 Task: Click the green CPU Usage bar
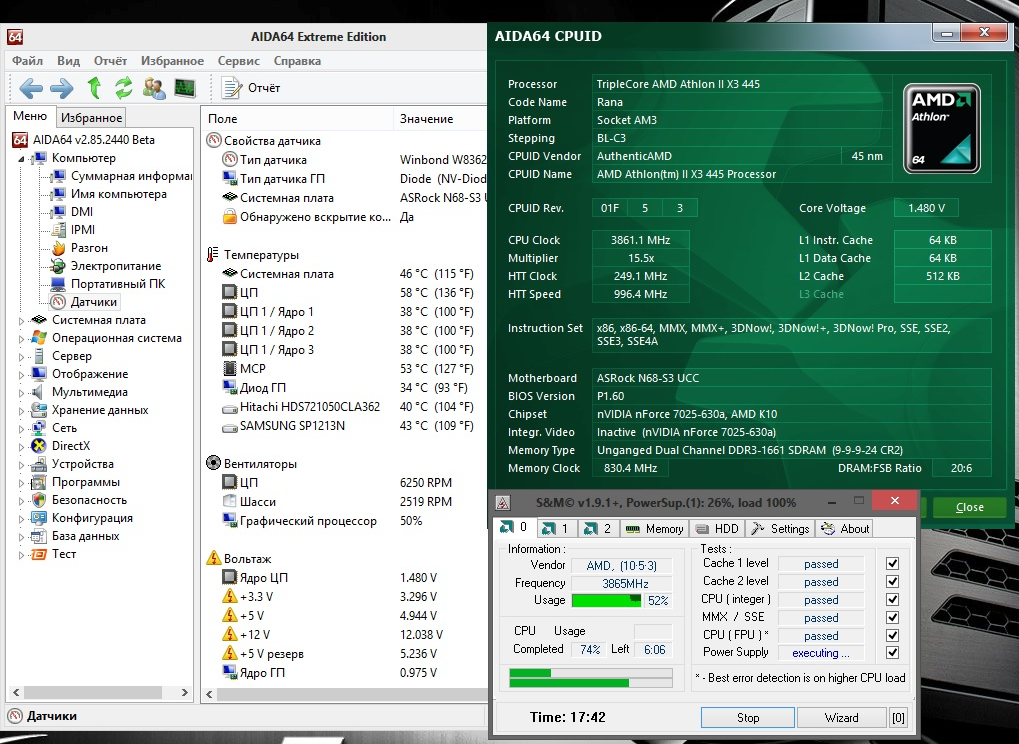[607, 600]
